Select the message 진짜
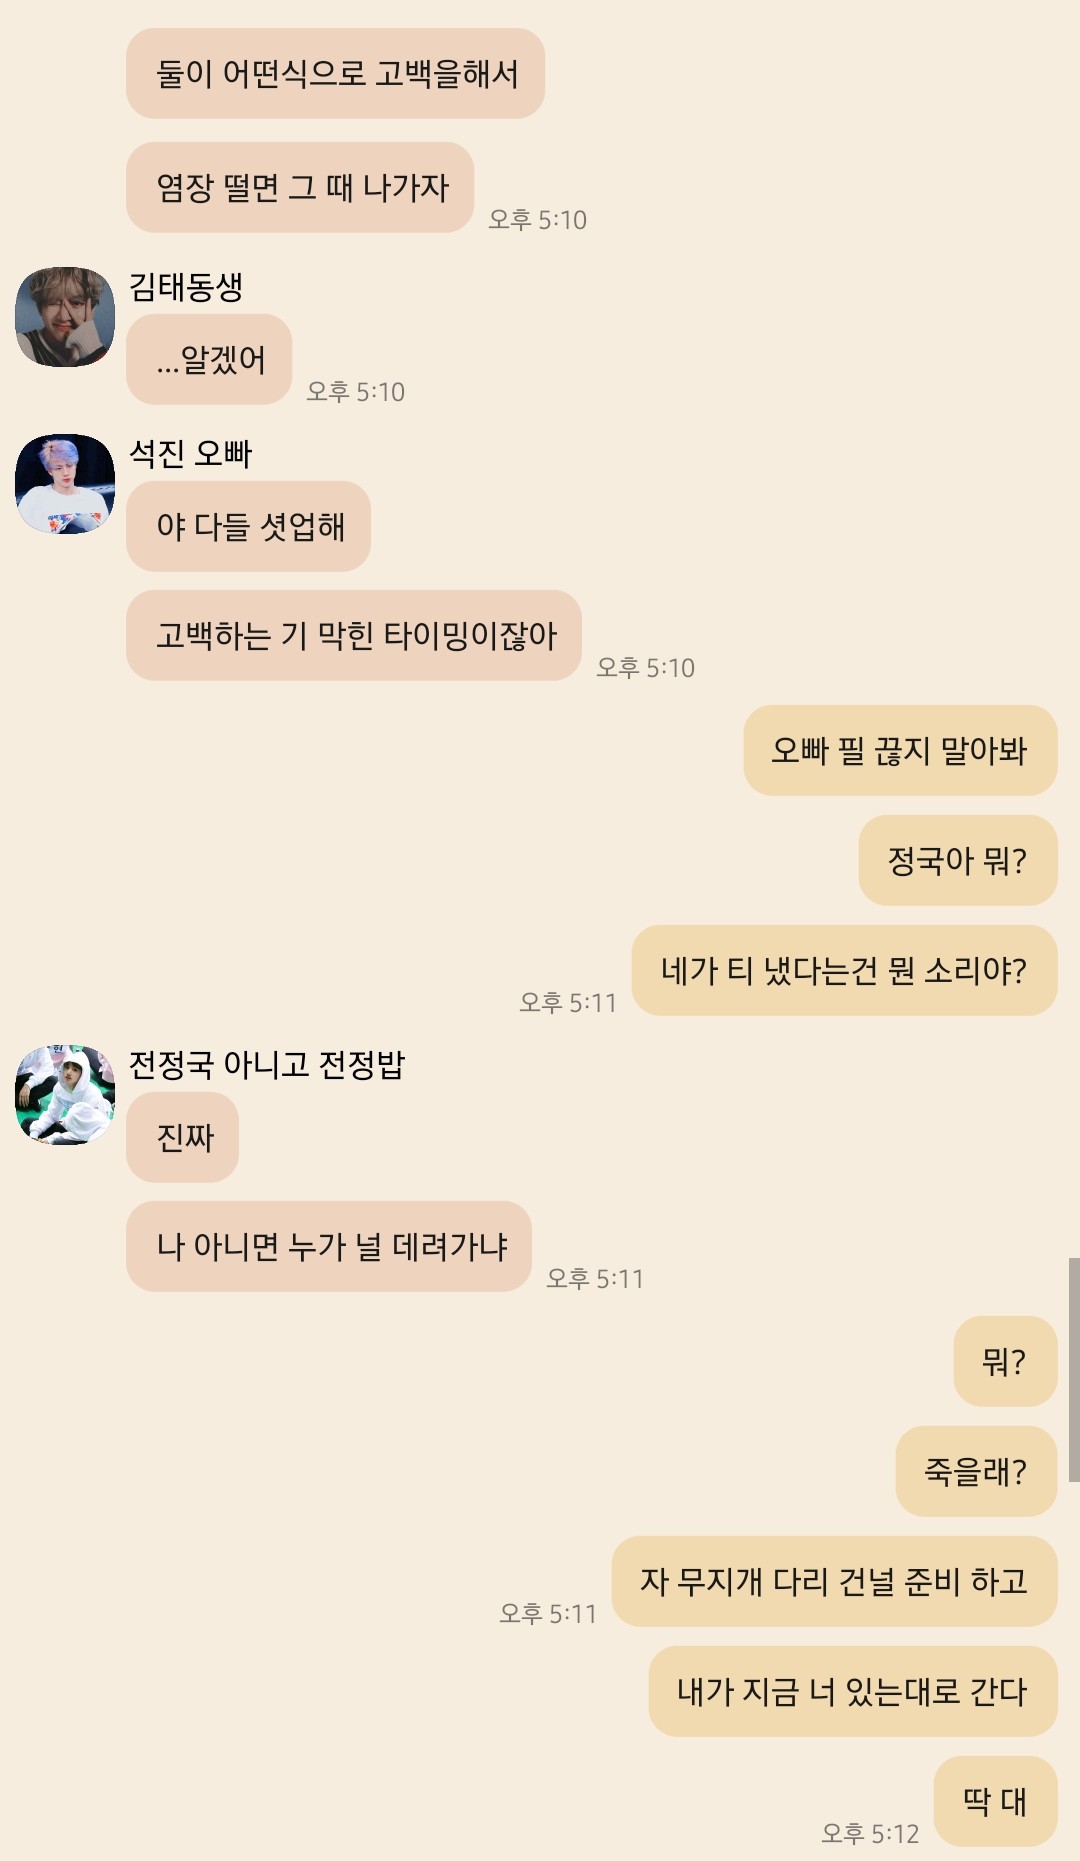 tap(182, 1137)
